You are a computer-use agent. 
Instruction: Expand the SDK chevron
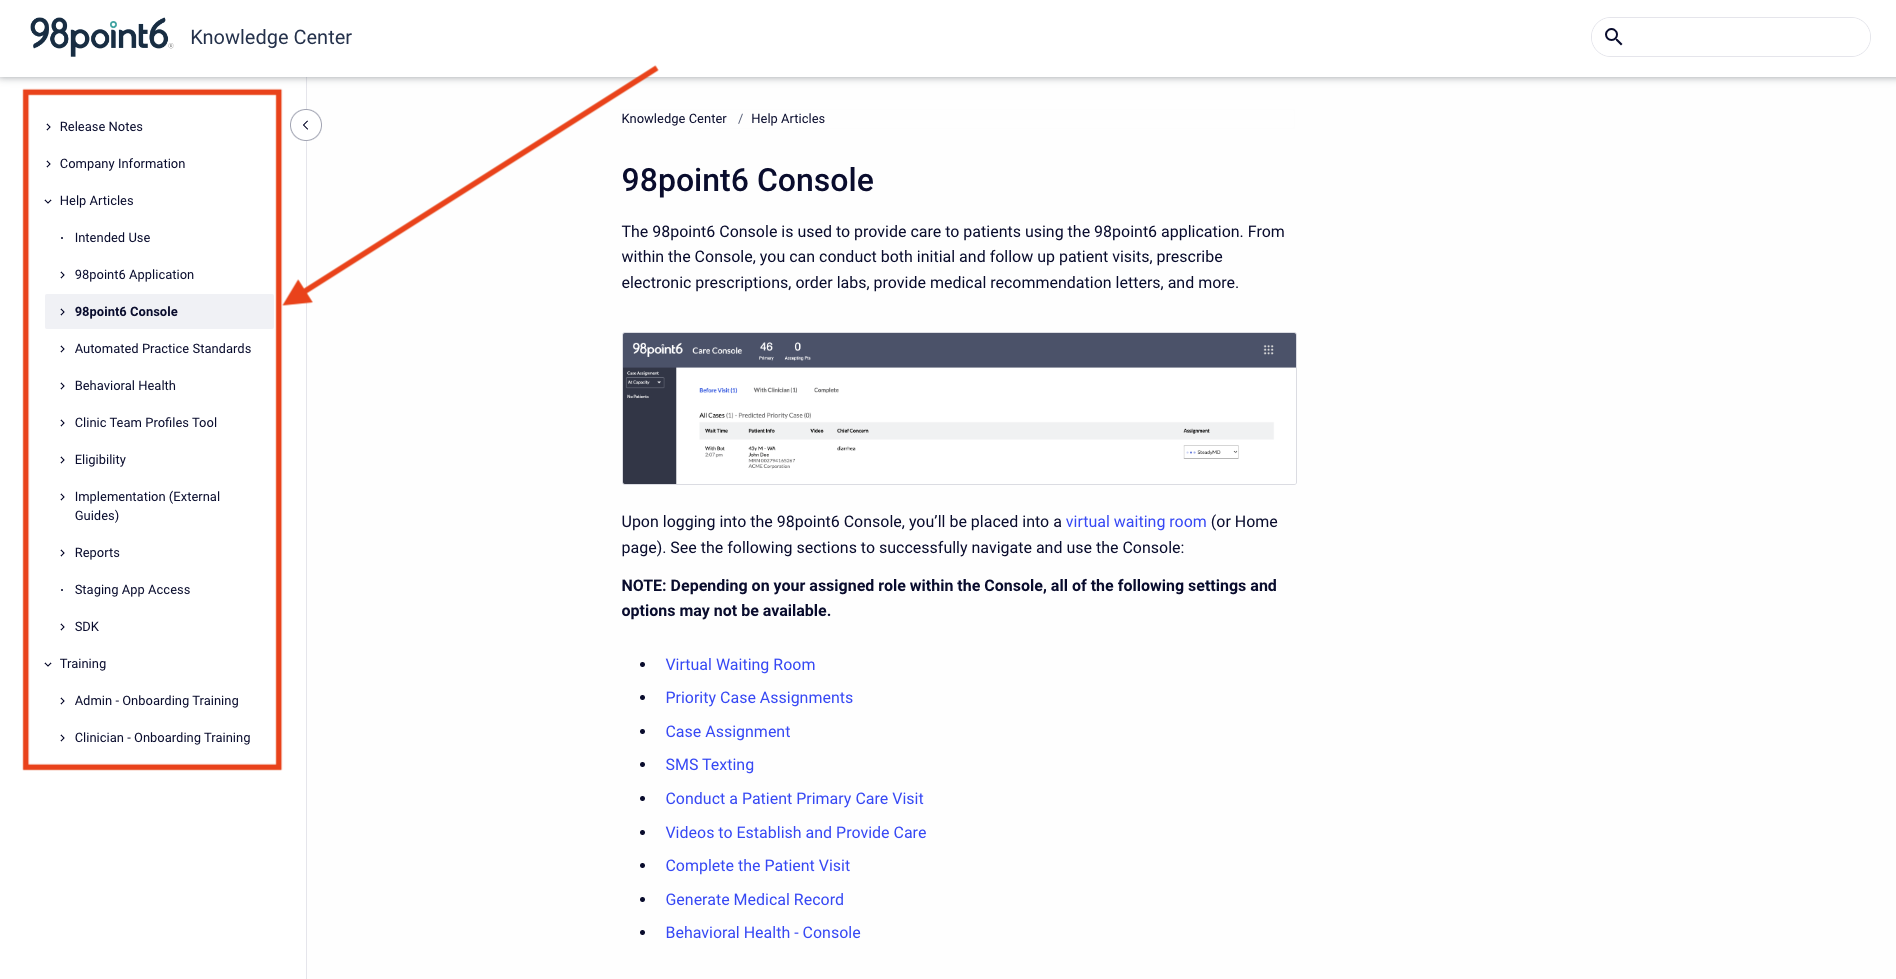63,627
